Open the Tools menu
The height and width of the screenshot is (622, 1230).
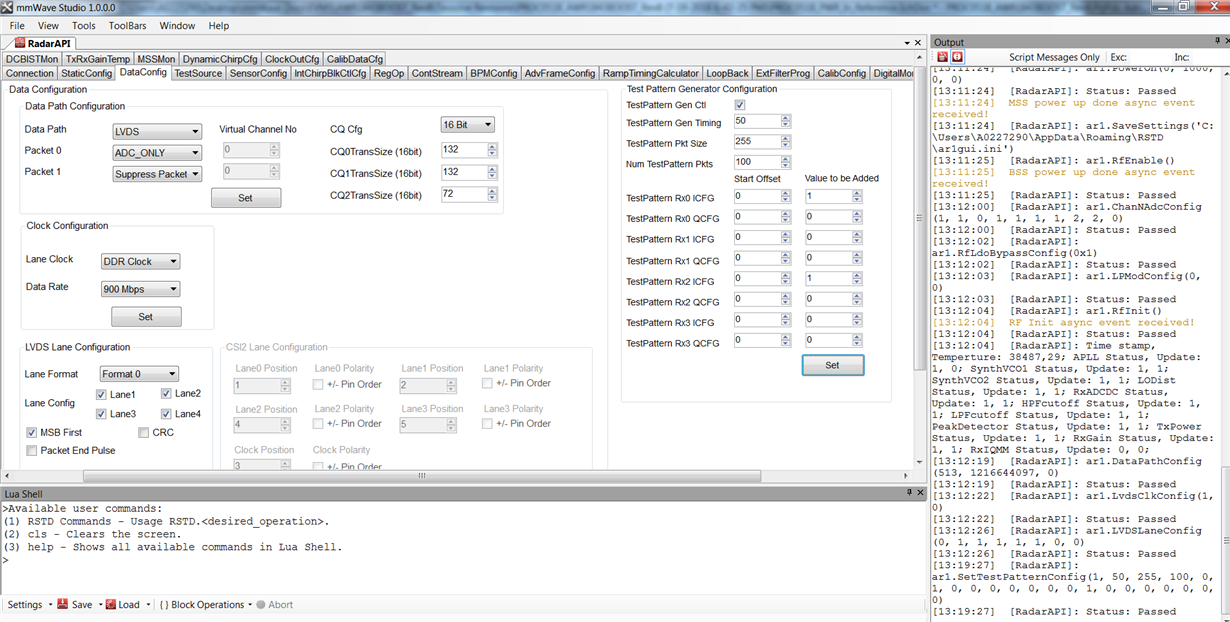click(x=84, y=25)
